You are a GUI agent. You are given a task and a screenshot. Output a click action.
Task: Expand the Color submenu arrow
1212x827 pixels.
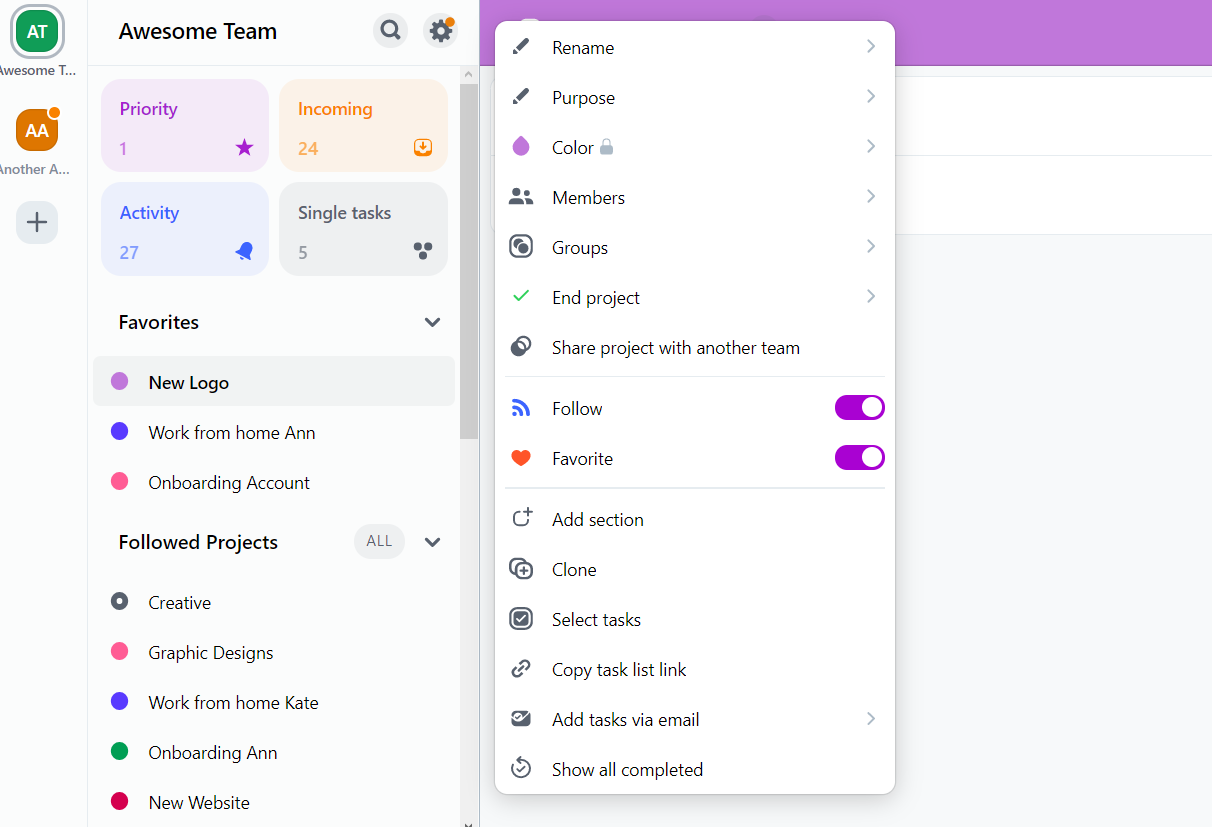pyautogui.click(x=871, y=147)
